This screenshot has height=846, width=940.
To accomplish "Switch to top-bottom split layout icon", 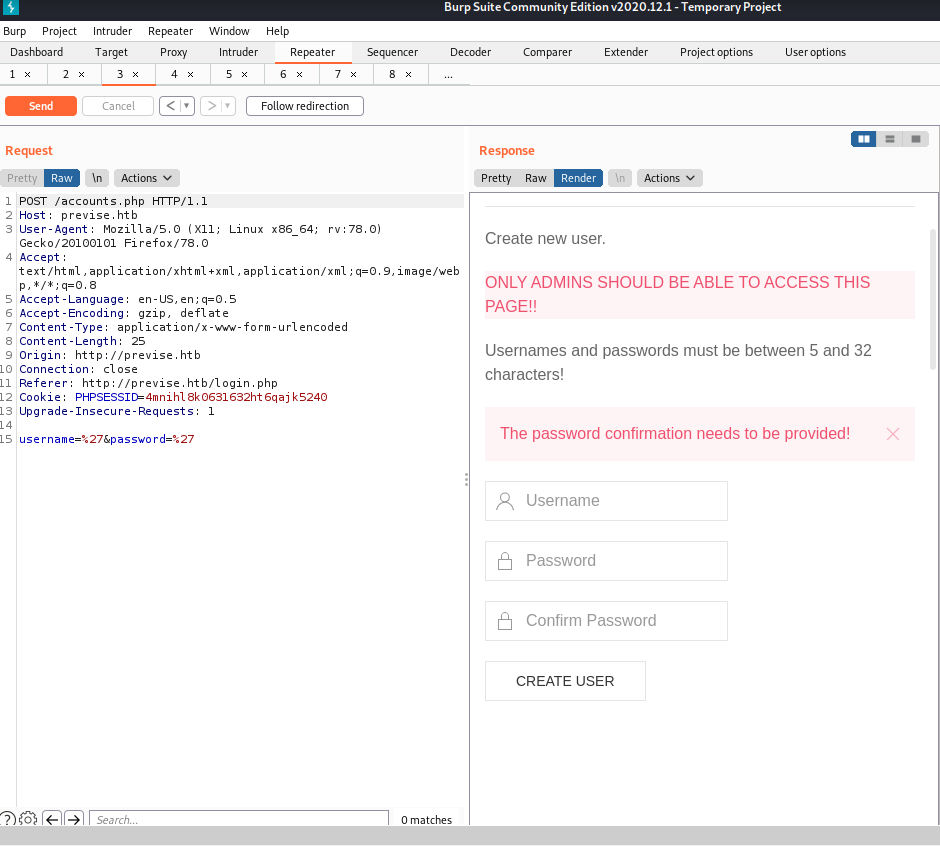I will [x=890, y=139].
